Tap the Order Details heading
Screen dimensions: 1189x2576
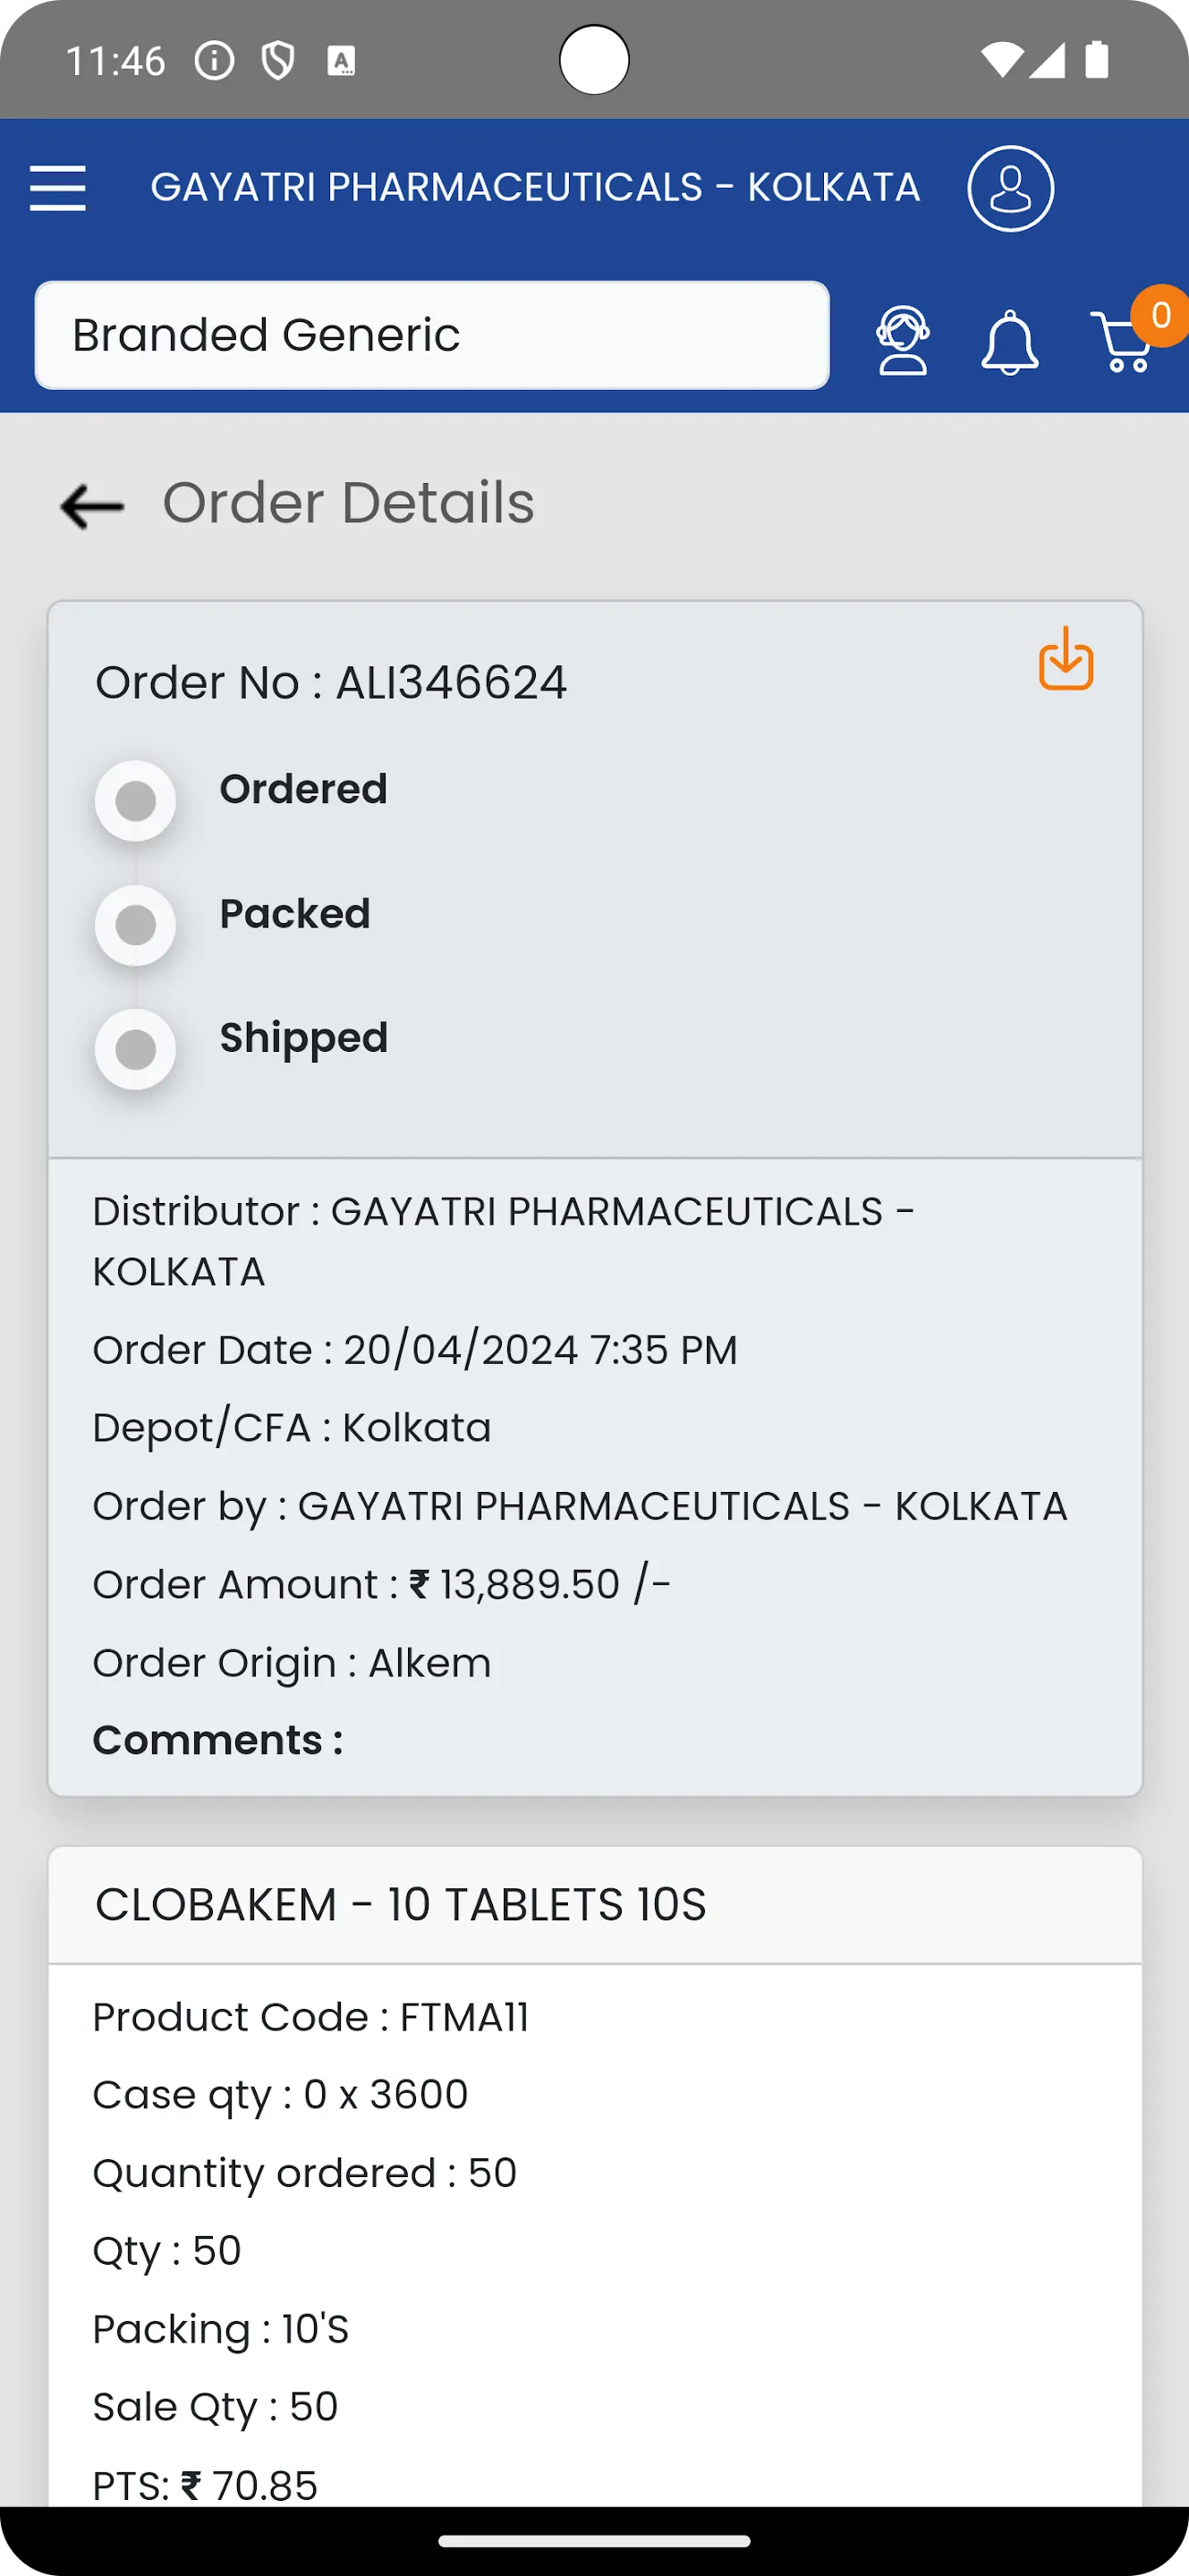click(348, 502)
